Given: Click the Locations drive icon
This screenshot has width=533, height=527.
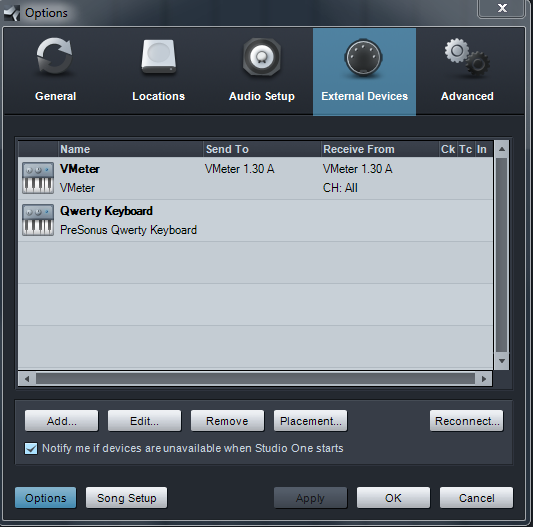Looking at the screenshot, I should (x=159, y=56).
